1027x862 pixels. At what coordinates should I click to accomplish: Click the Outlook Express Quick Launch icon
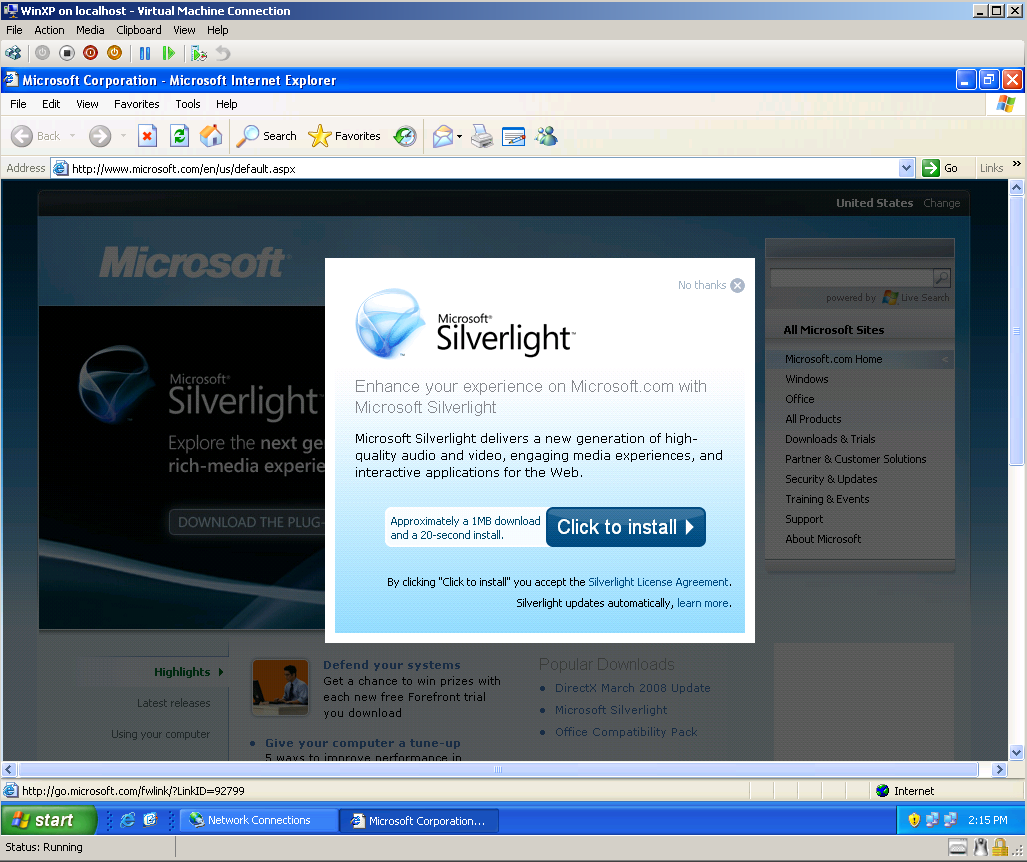pos(151,820)
